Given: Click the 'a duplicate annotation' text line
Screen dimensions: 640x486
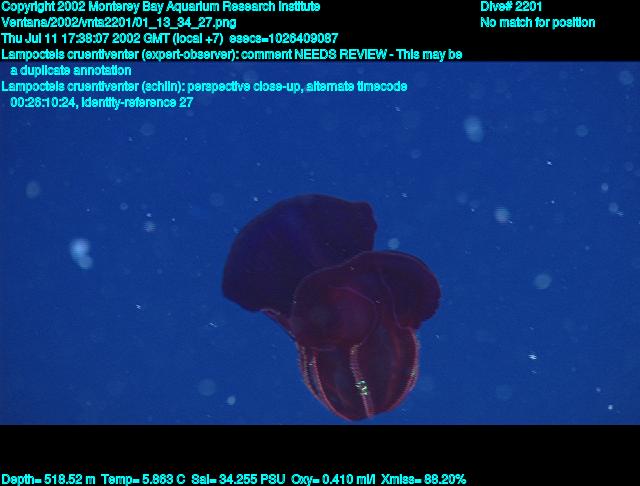Looking at the screenshot, I should [71, 71].
